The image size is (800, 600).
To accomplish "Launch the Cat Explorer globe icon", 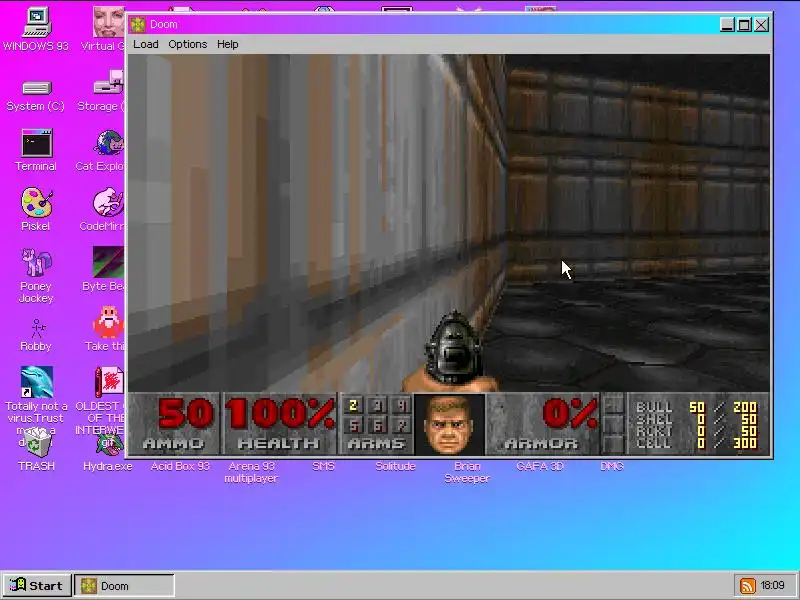I will coord(108,143).
